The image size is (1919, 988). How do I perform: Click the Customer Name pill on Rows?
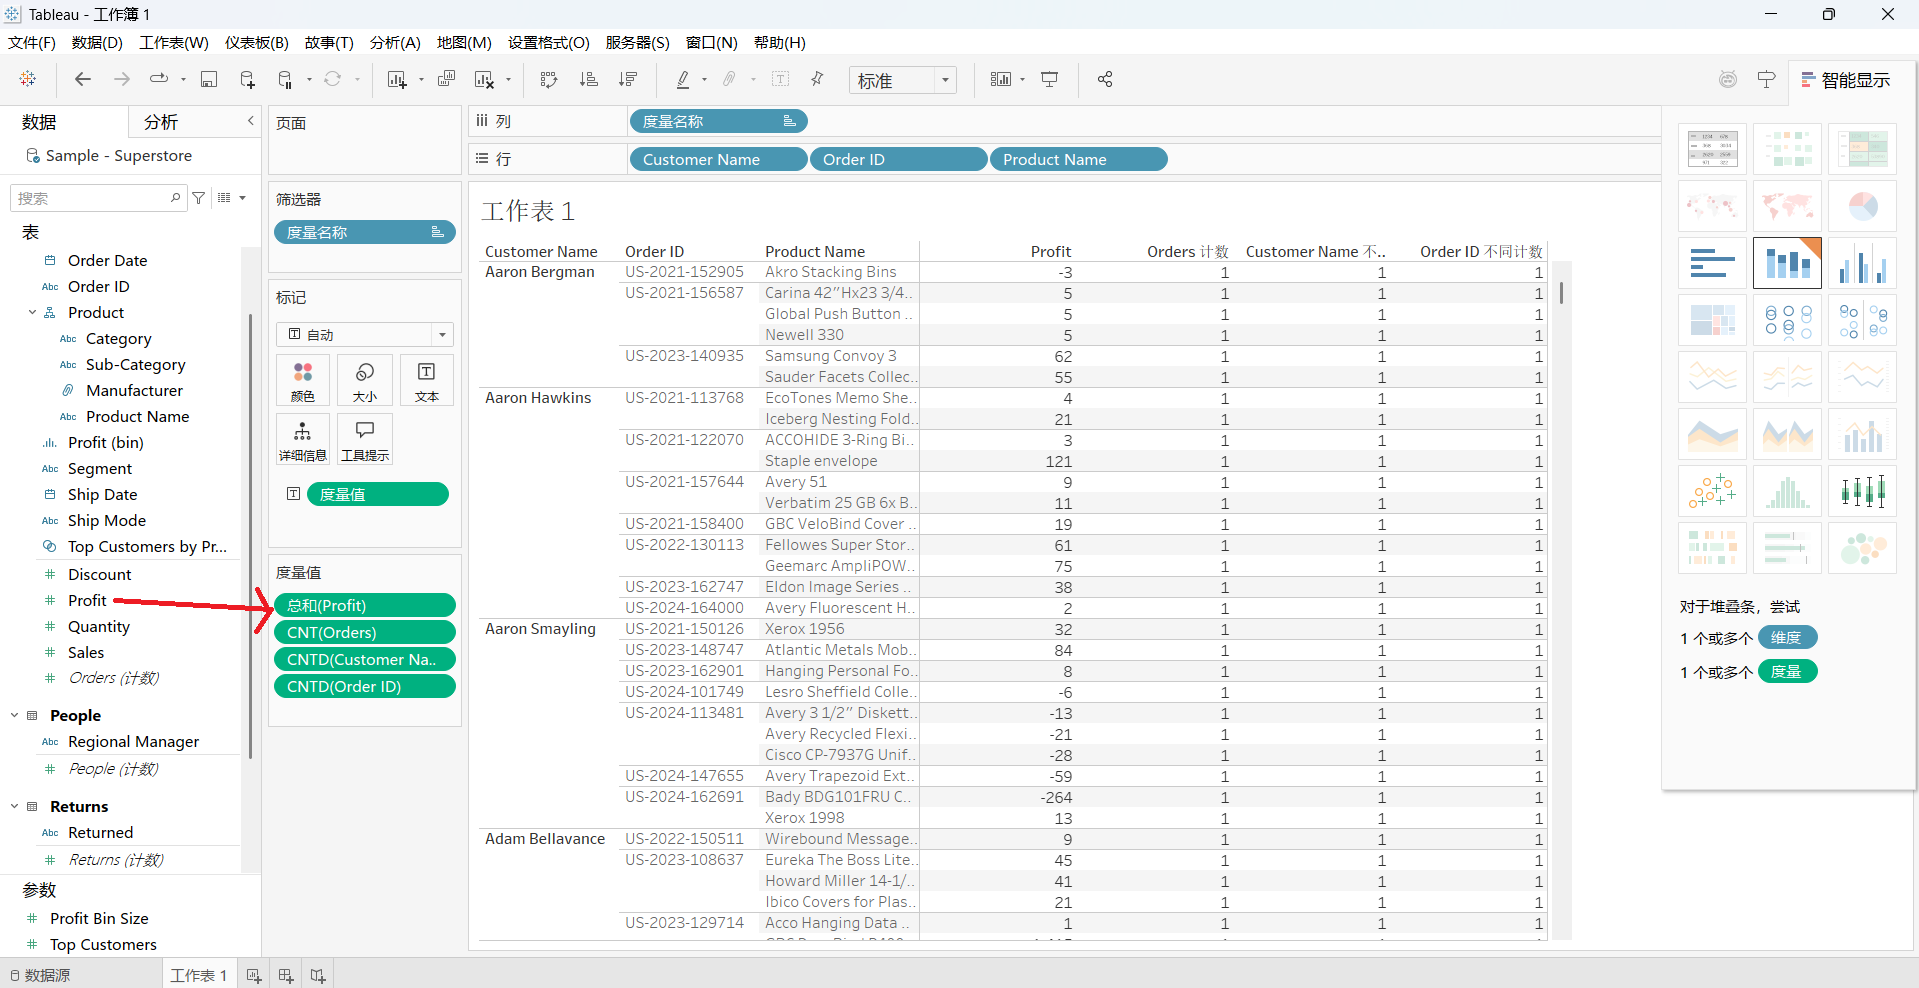(x=718, y=159)
